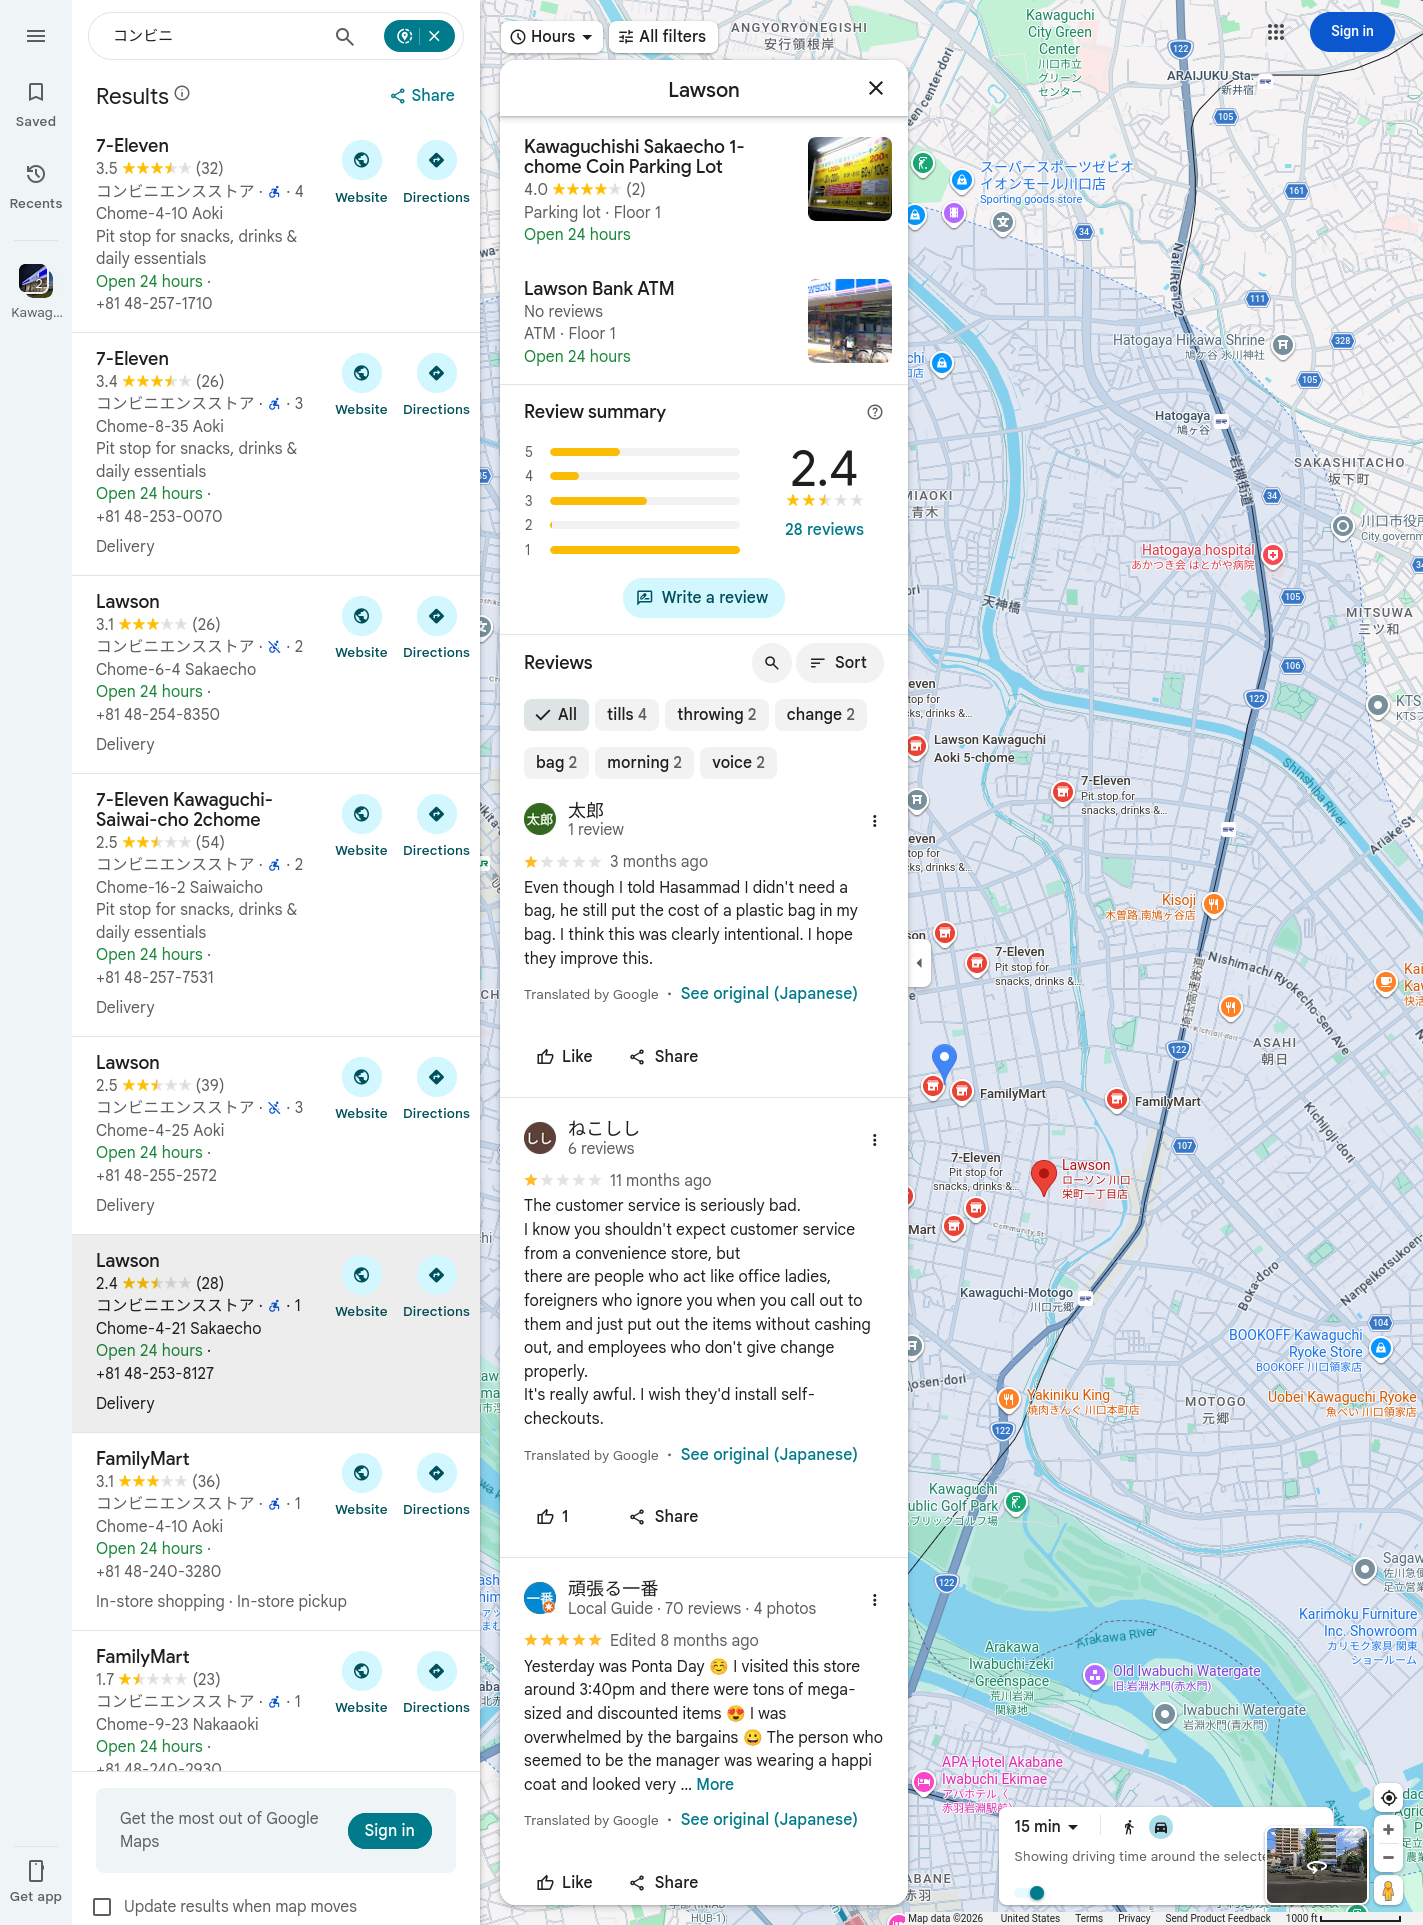Select the All reviews filter chip
Image resolution: width=1423 pixels, height=1925 pixels.
pyautogui.click(x=556, y=715)
